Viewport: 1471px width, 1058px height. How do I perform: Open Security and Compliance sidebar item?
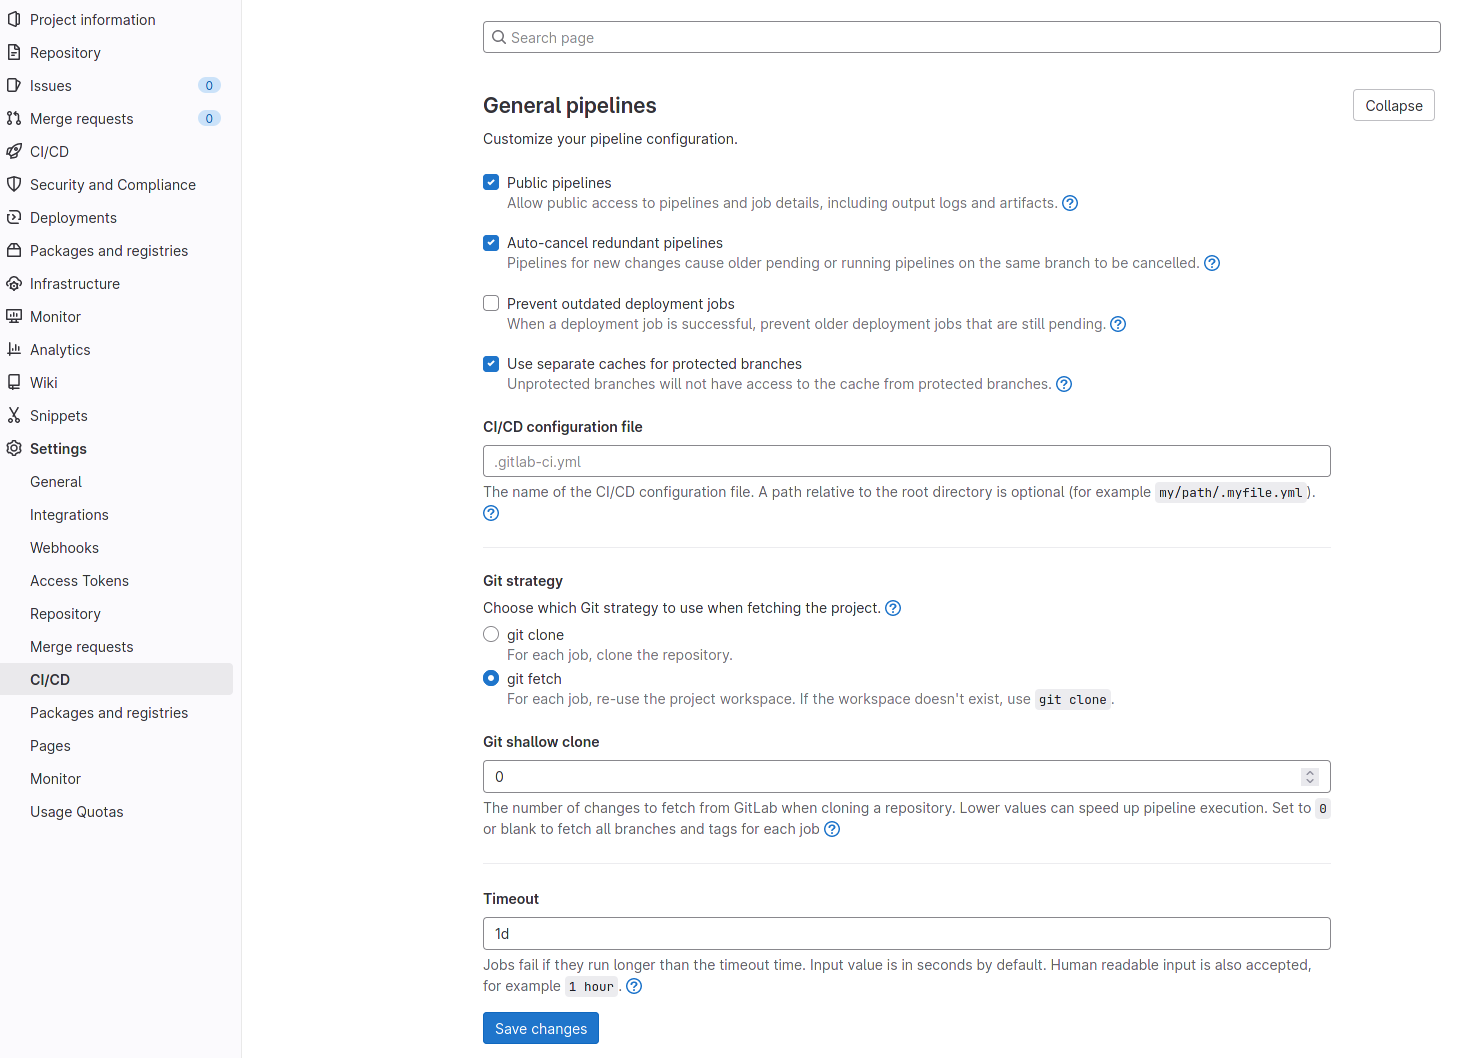[116, 184]
